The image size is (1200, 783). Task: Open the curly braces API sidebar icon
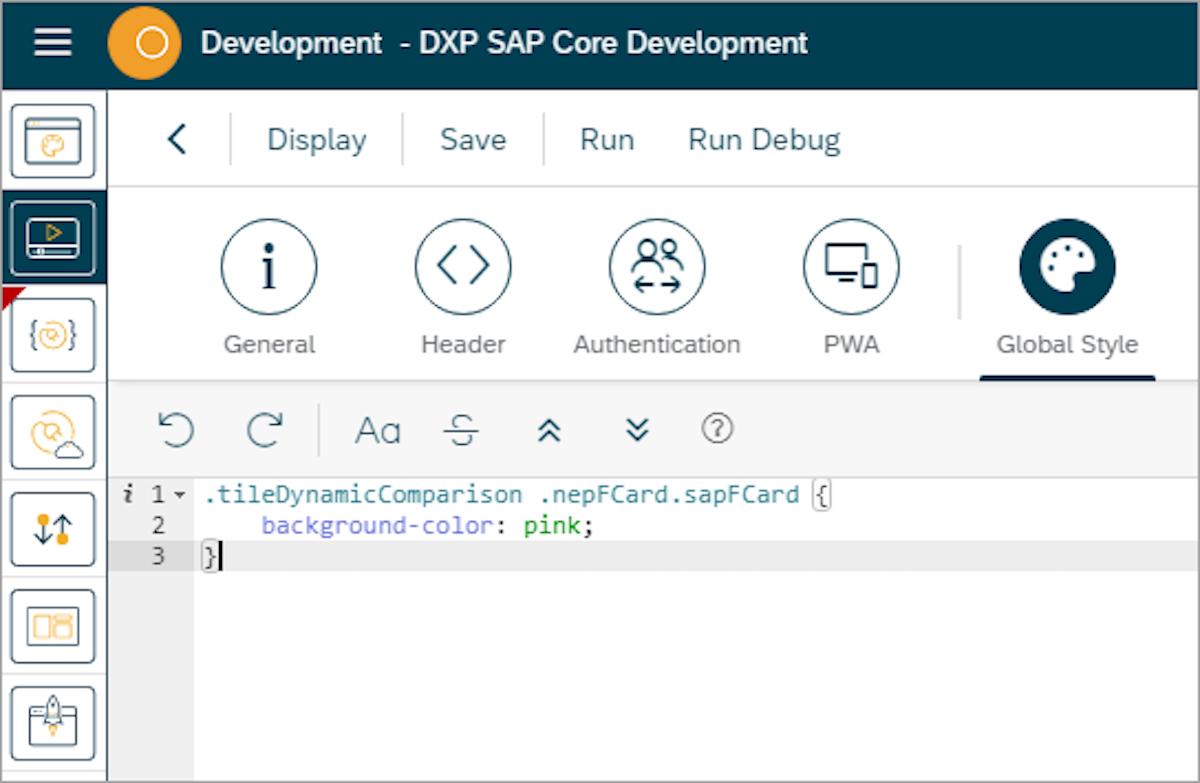click(x=53, y=335)
